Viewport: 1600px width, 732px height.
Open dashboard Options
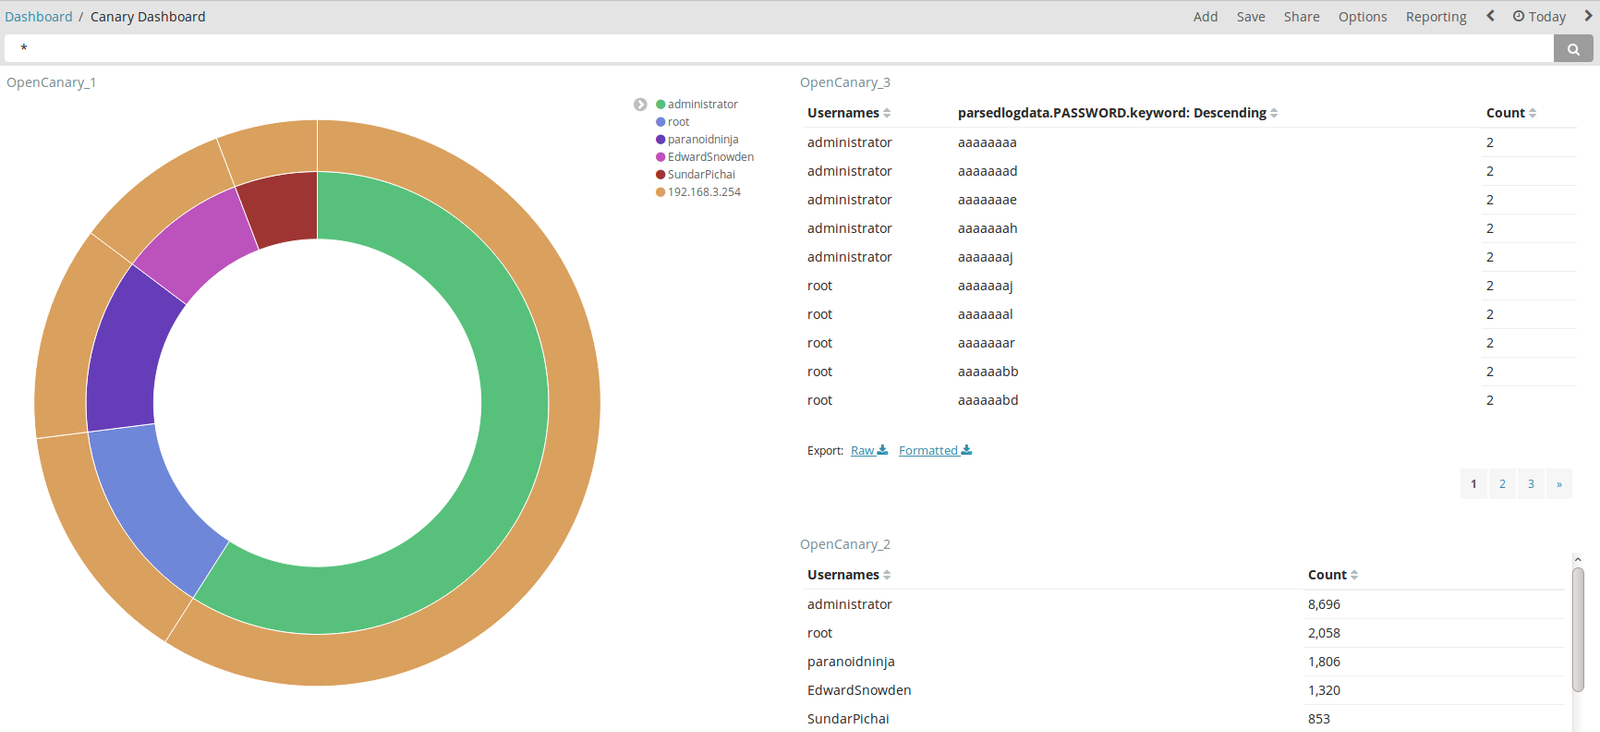click(x=1362, y=16)
